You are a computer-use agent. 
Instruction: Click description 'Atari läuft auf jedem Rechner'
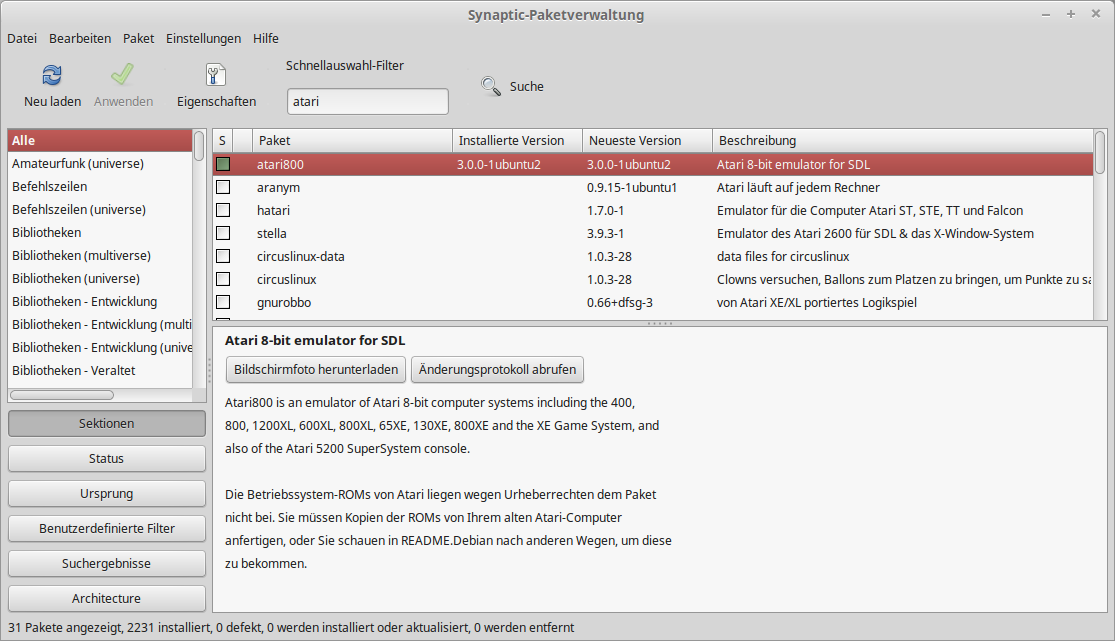[x=798, y=188]
